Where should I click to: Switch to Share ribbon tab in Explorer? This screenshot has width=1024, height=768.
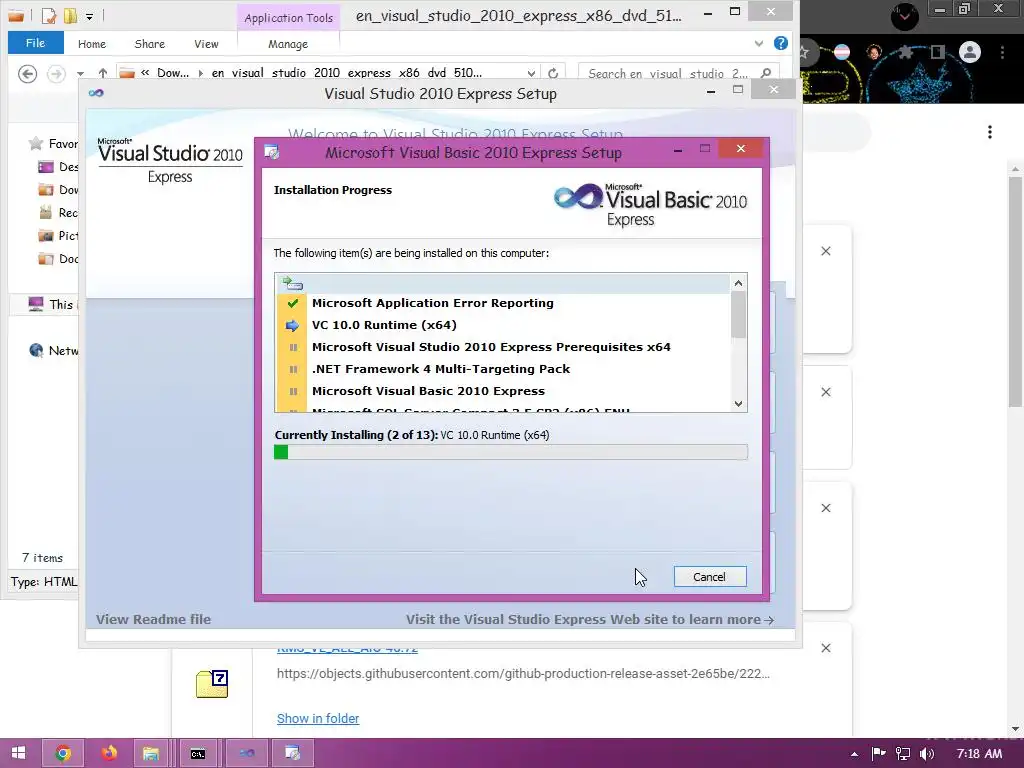click(x=150, y=44)
